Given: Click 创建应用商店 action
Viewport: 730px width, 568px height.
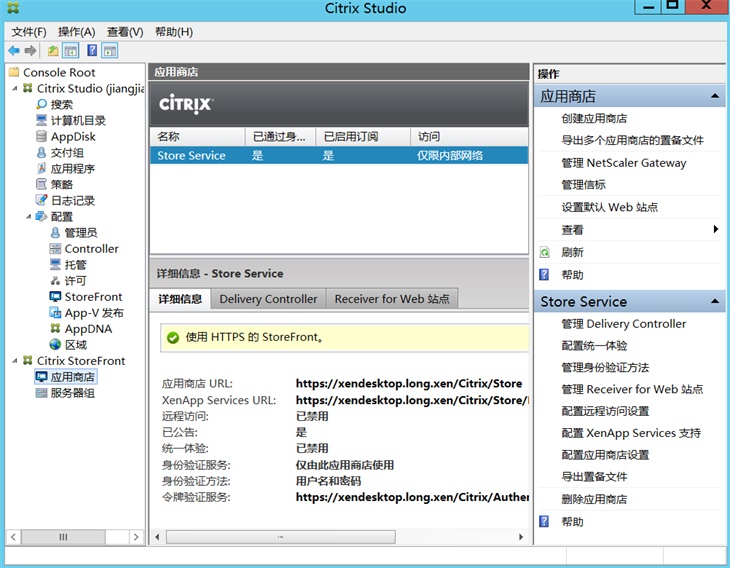Looking at the screenshot, I should (594, 118).
